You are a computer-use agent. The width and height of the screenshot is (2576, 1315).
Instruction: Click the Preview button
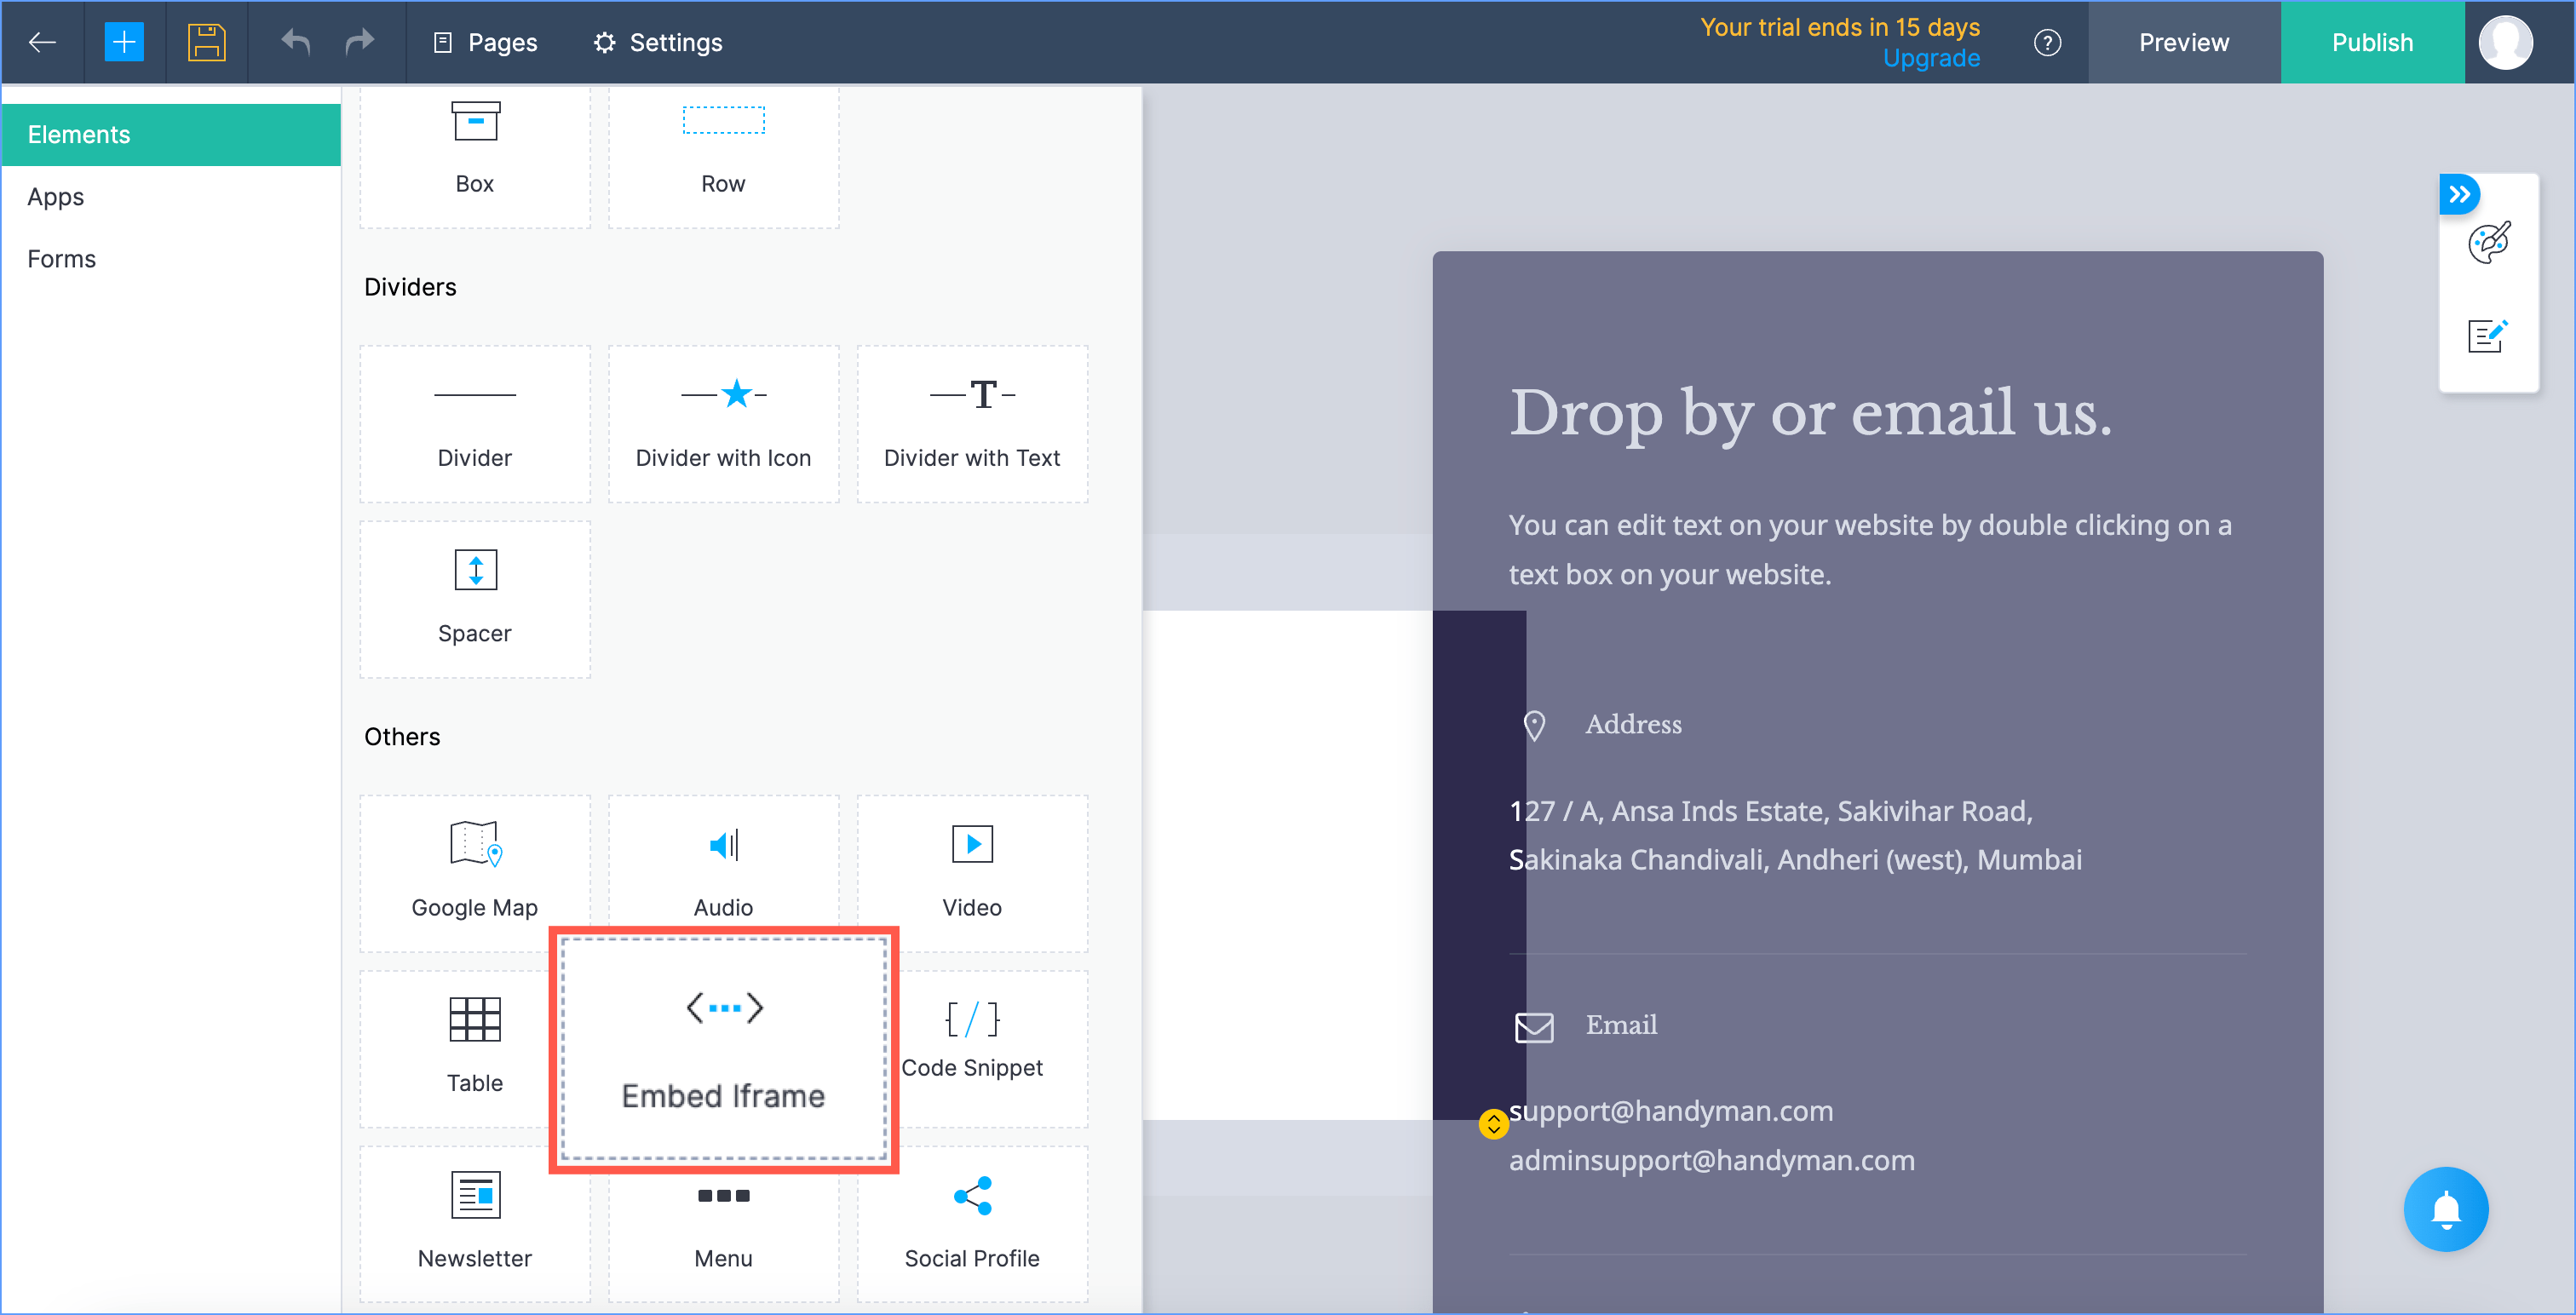tap(2183, 42)
